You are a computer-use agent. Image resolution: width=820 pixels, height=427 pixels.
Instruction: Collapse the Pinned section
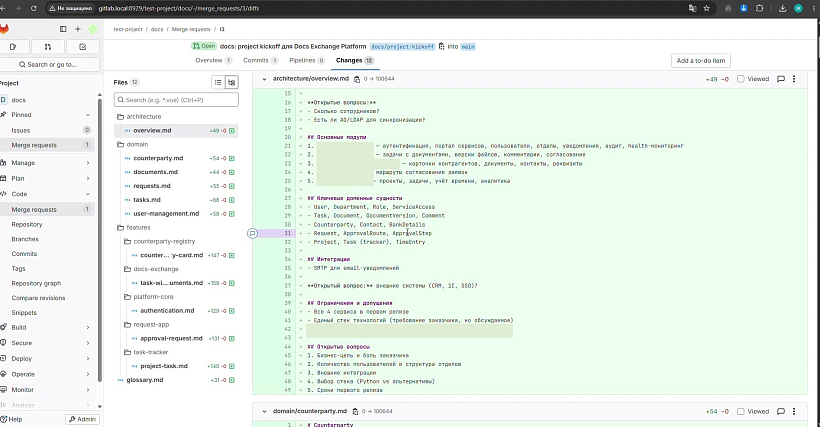click(47, 115)
